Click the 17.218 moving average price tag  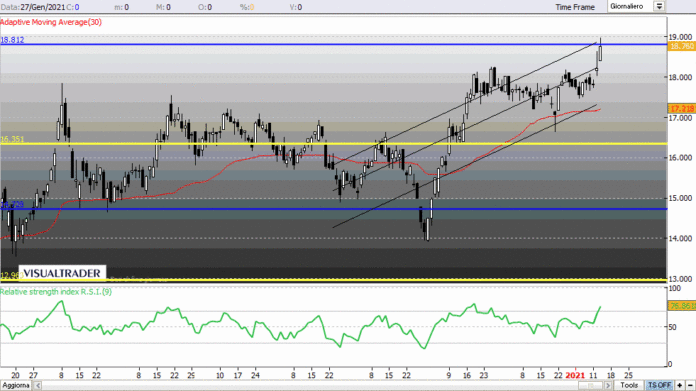[x=681, y=108]
